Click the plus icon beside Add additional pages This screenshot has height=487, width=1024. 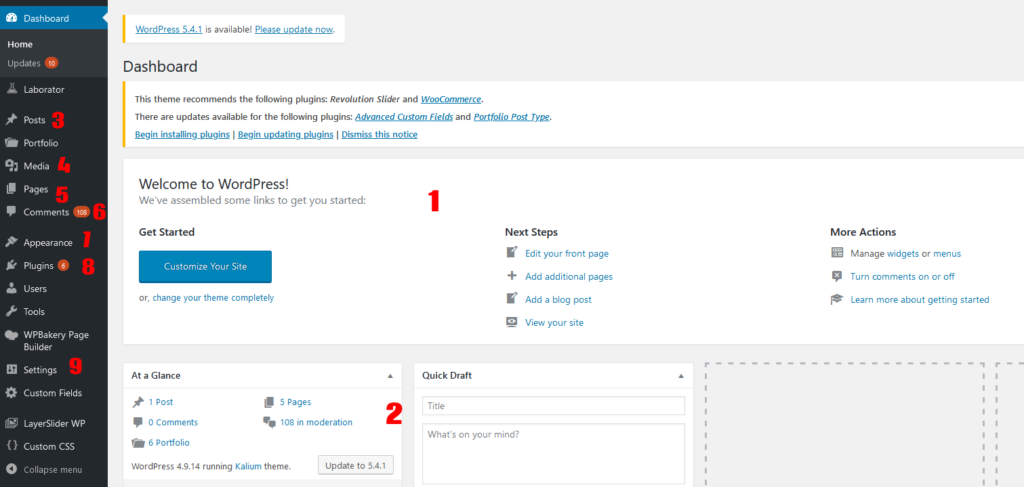coord(512,276)
